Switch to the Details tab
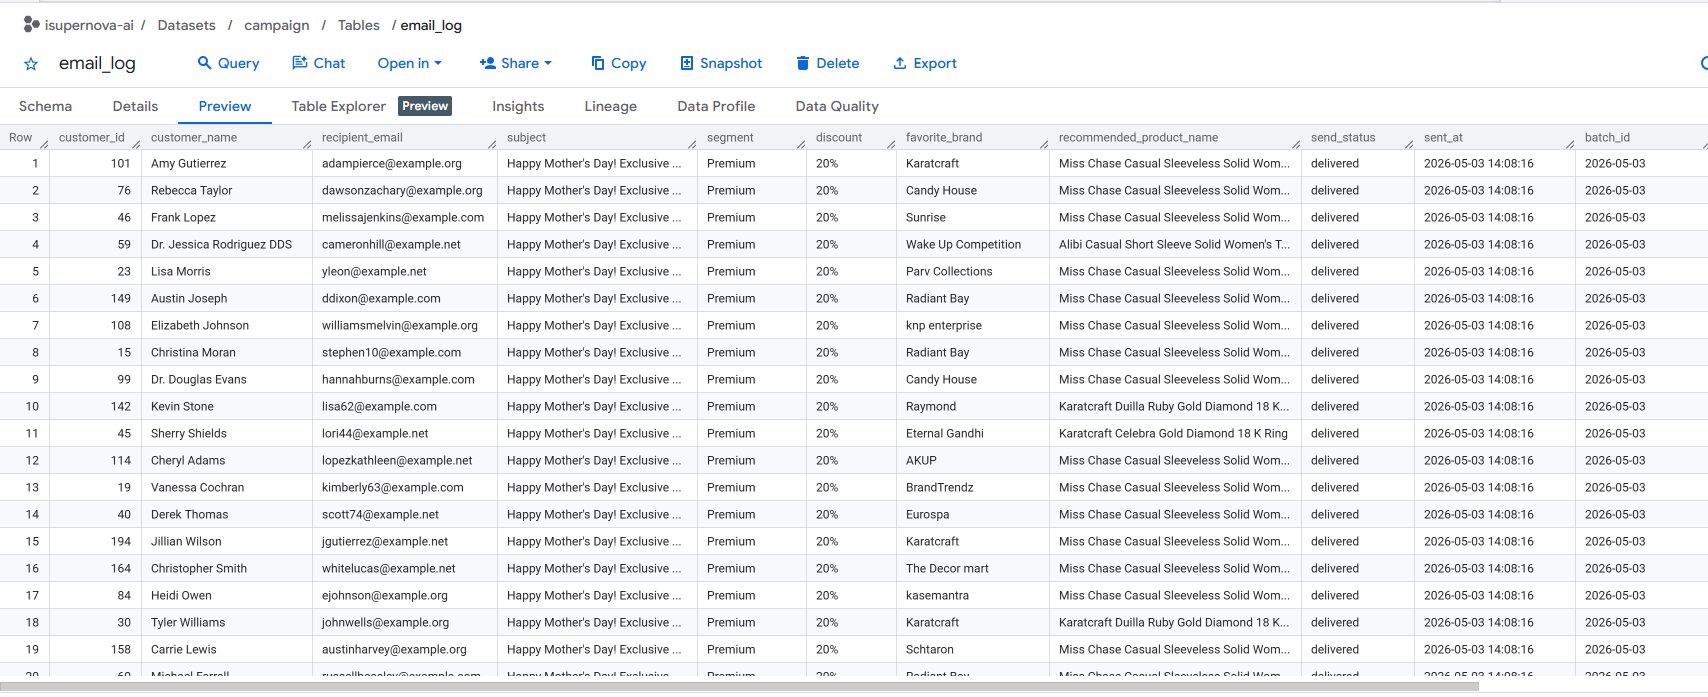The height and width of the screenshot is (697, 1708). click(135, 106)
